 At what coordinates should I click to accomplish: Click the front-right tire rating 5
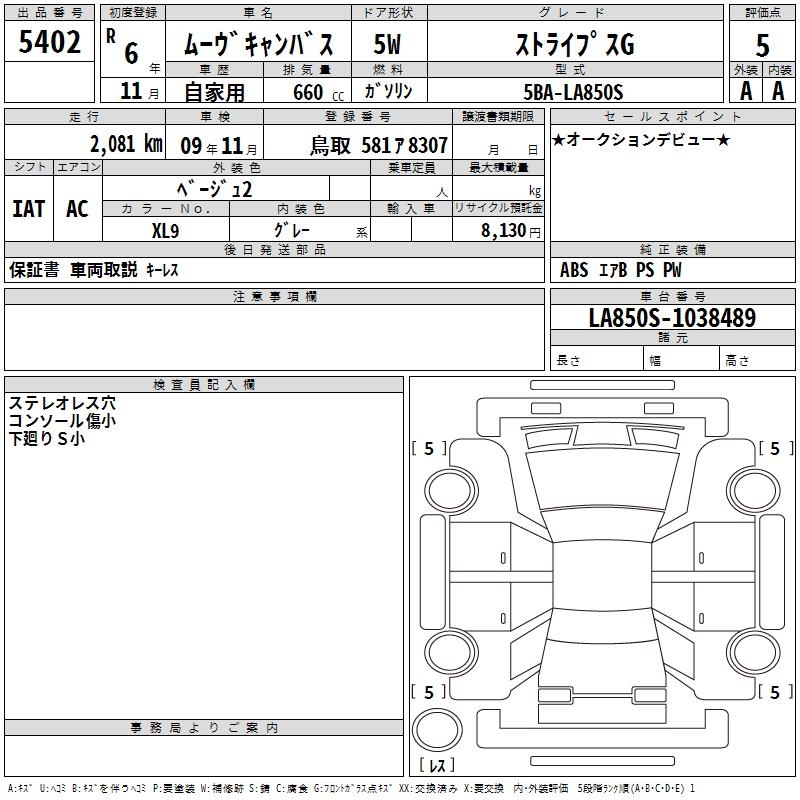pyautogui.click(x=775, y=448)
